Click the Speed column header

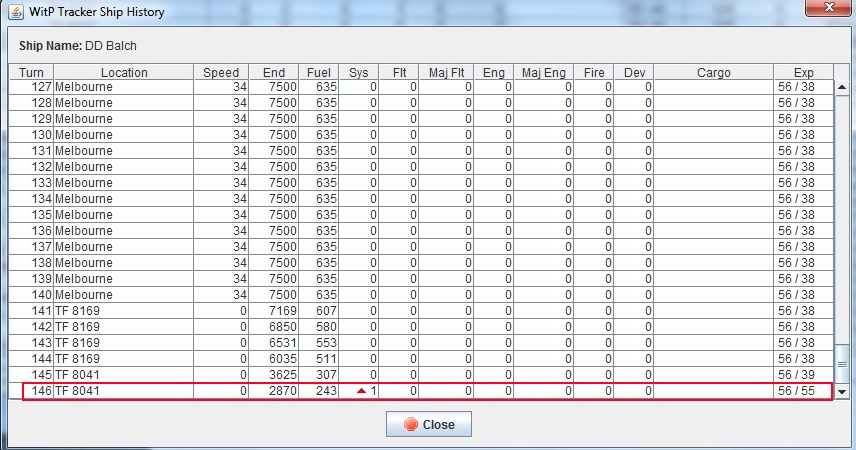[221, 72]
